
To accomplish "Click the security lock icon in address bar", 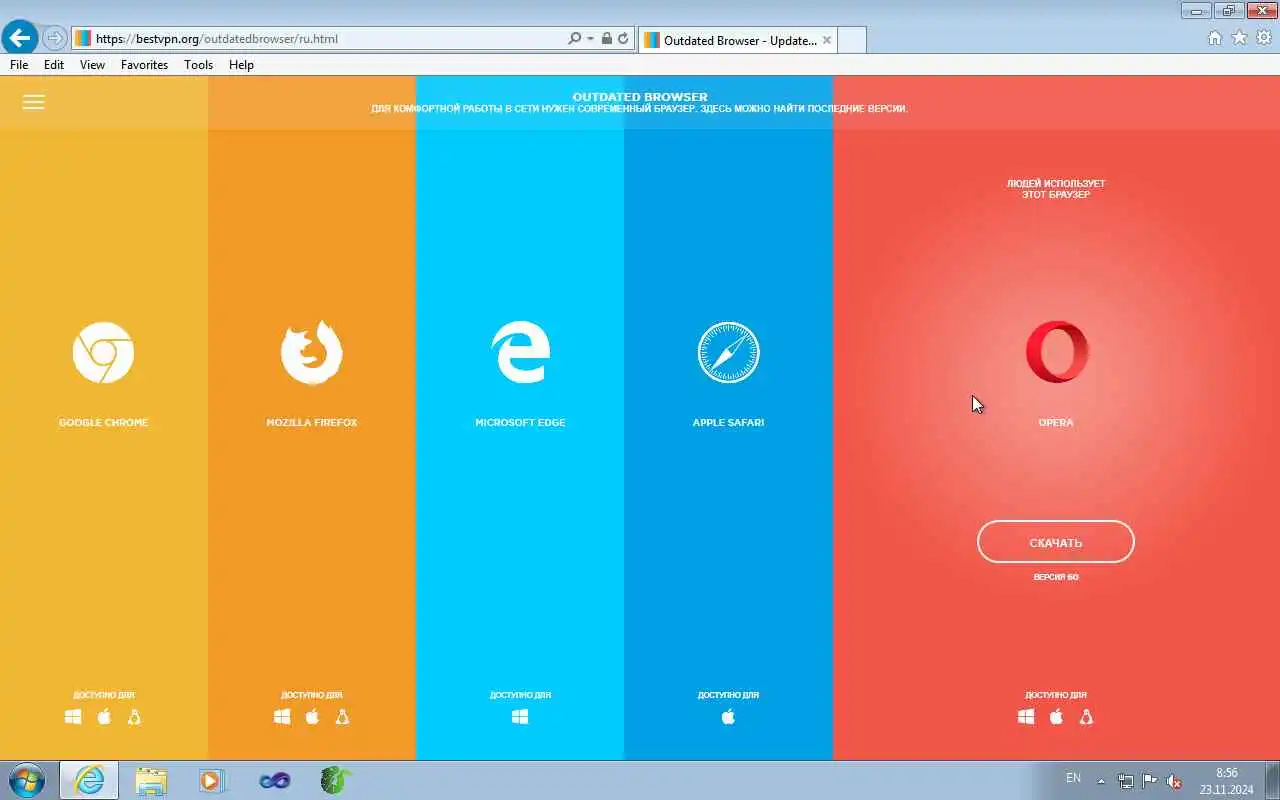I will 606,39.
